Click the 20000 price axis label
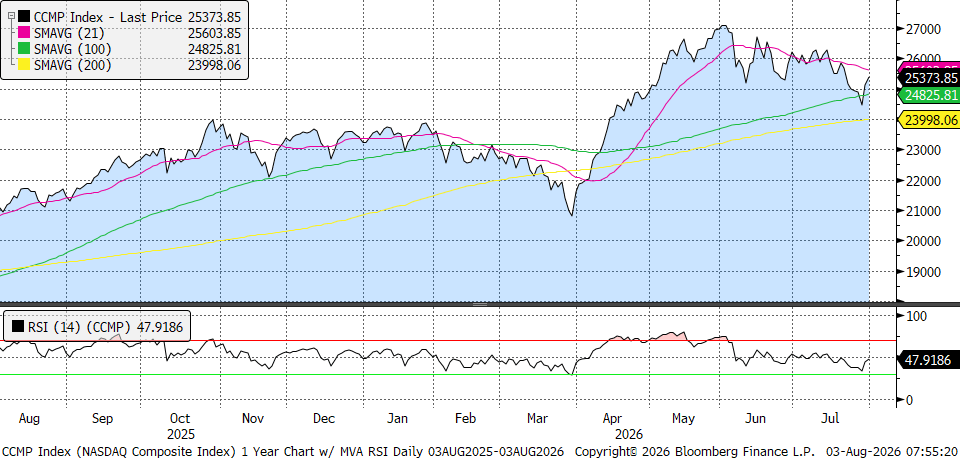 point(923,241)
